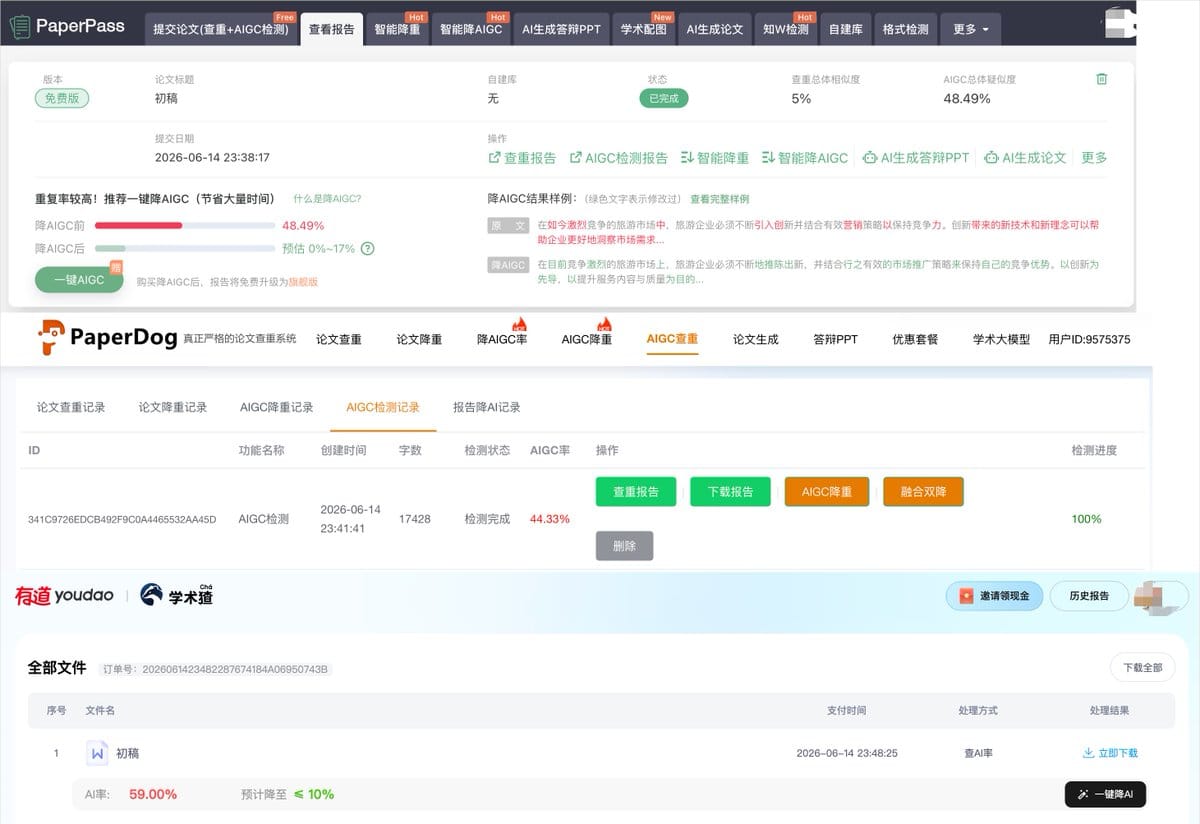Select AIGC查重 in PaperDog menu

pyautogui.click(x=672, y=339)
